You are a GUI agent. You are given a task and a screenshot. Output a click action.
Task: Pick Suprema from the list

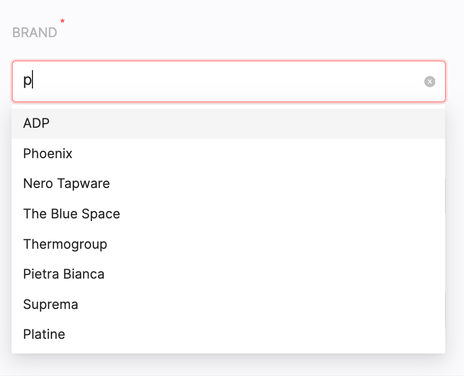pyautogui.click(x=228, y=304)
